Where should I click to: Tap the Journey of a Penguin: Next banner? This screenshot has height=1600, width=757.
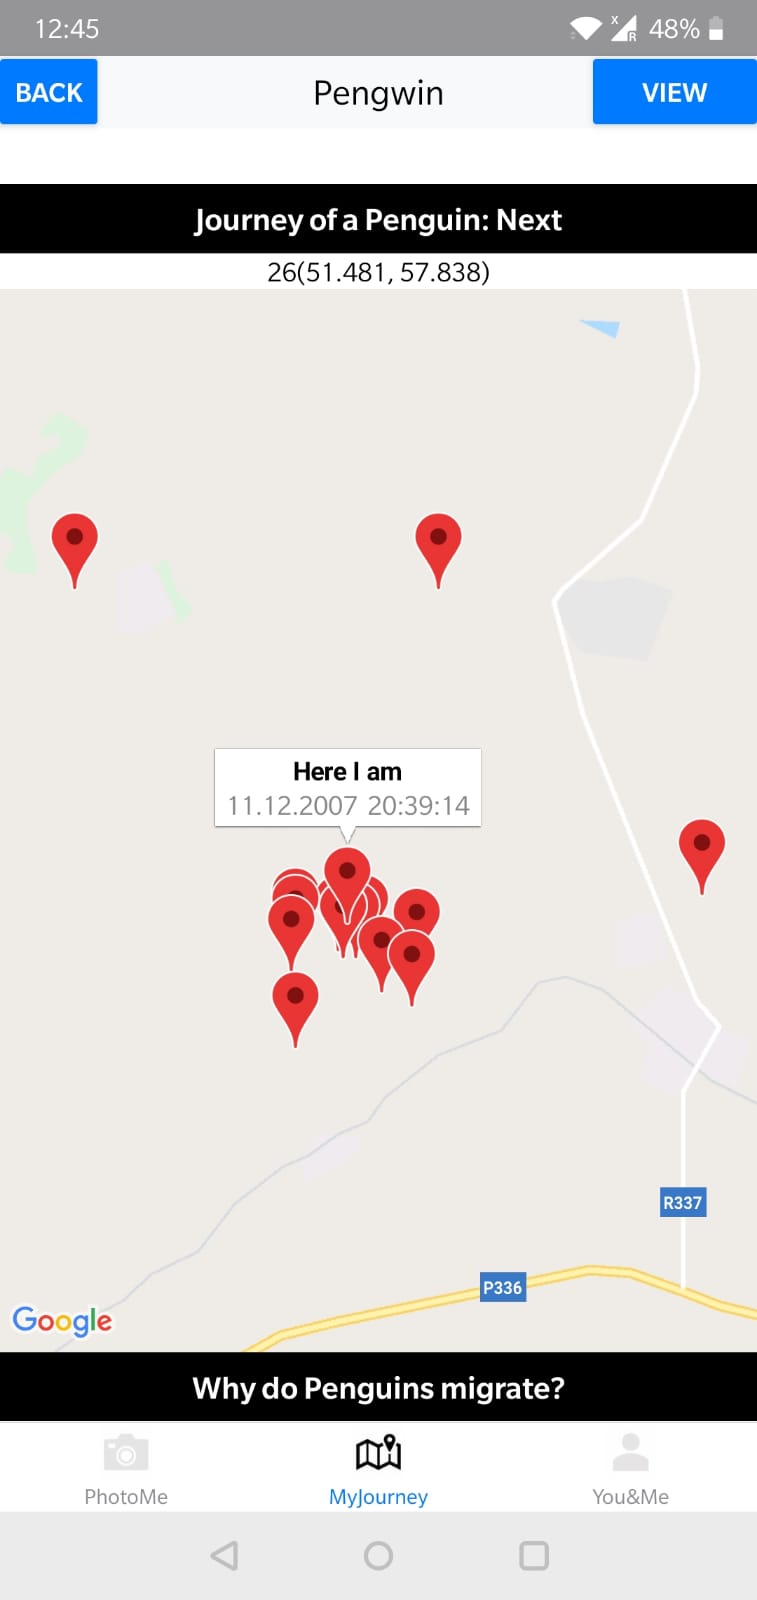pos(378,219)
